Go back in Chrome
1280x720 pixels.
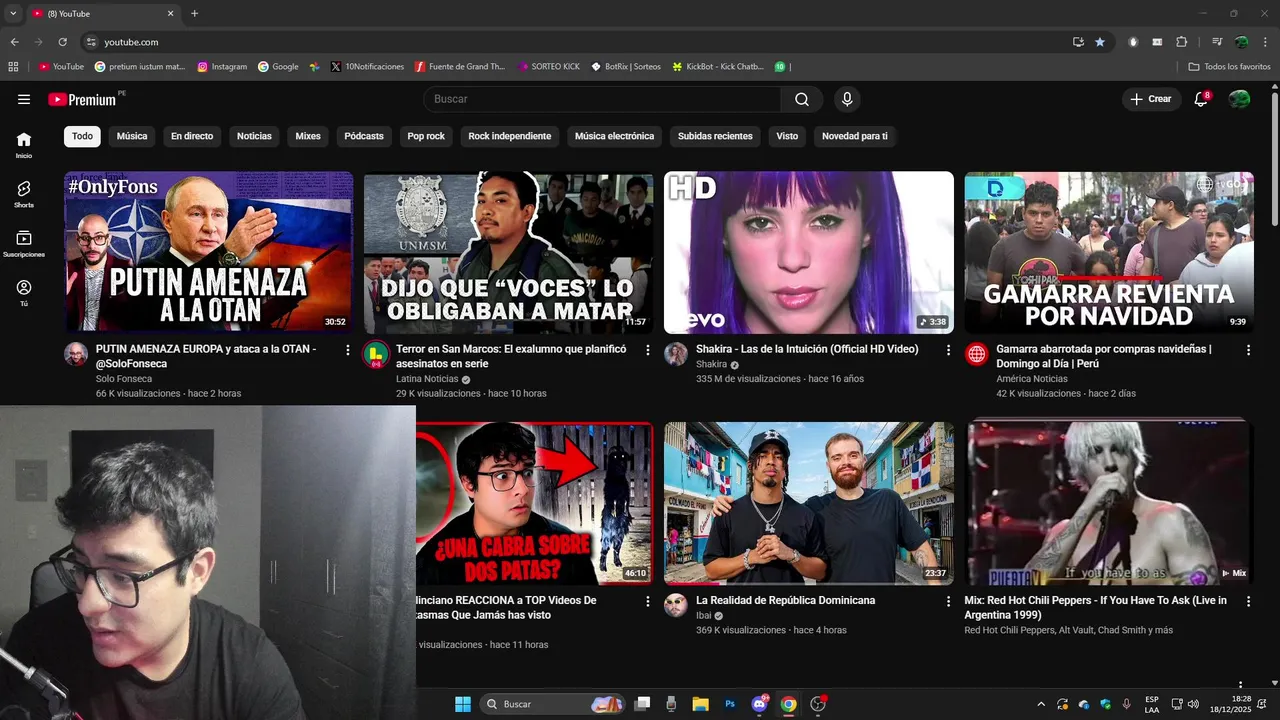(15, 42)
